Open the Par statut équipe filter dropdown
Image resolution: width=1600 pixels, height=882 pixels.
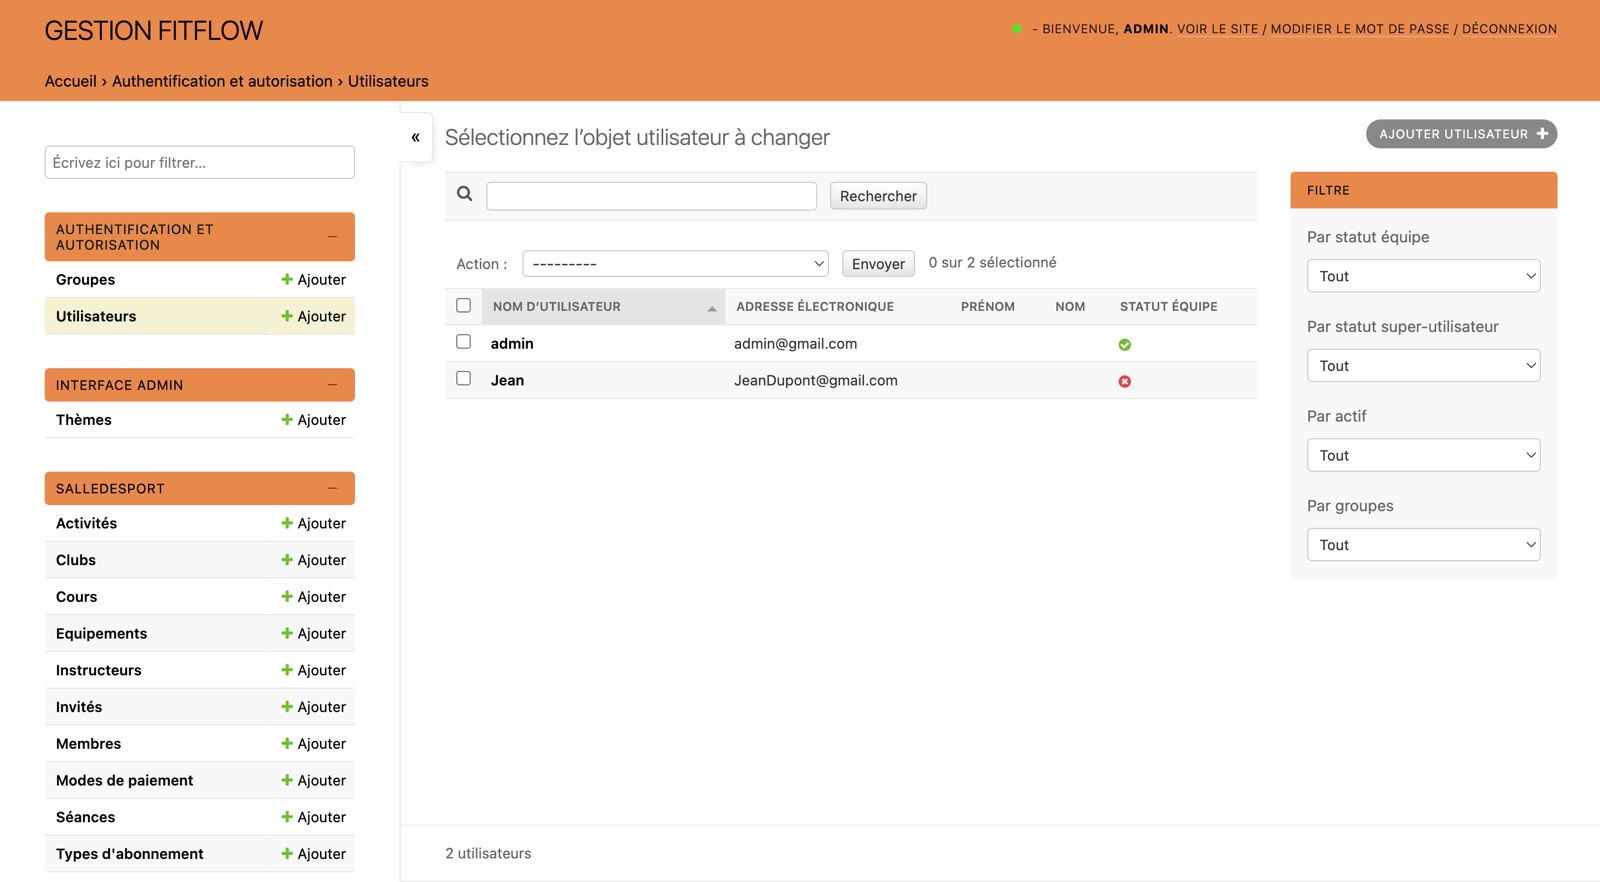tap(1422, 277)
